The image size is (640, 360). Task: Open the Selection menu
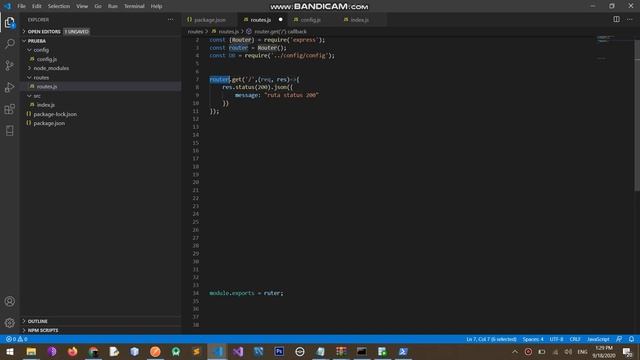(x=59, y=6)
